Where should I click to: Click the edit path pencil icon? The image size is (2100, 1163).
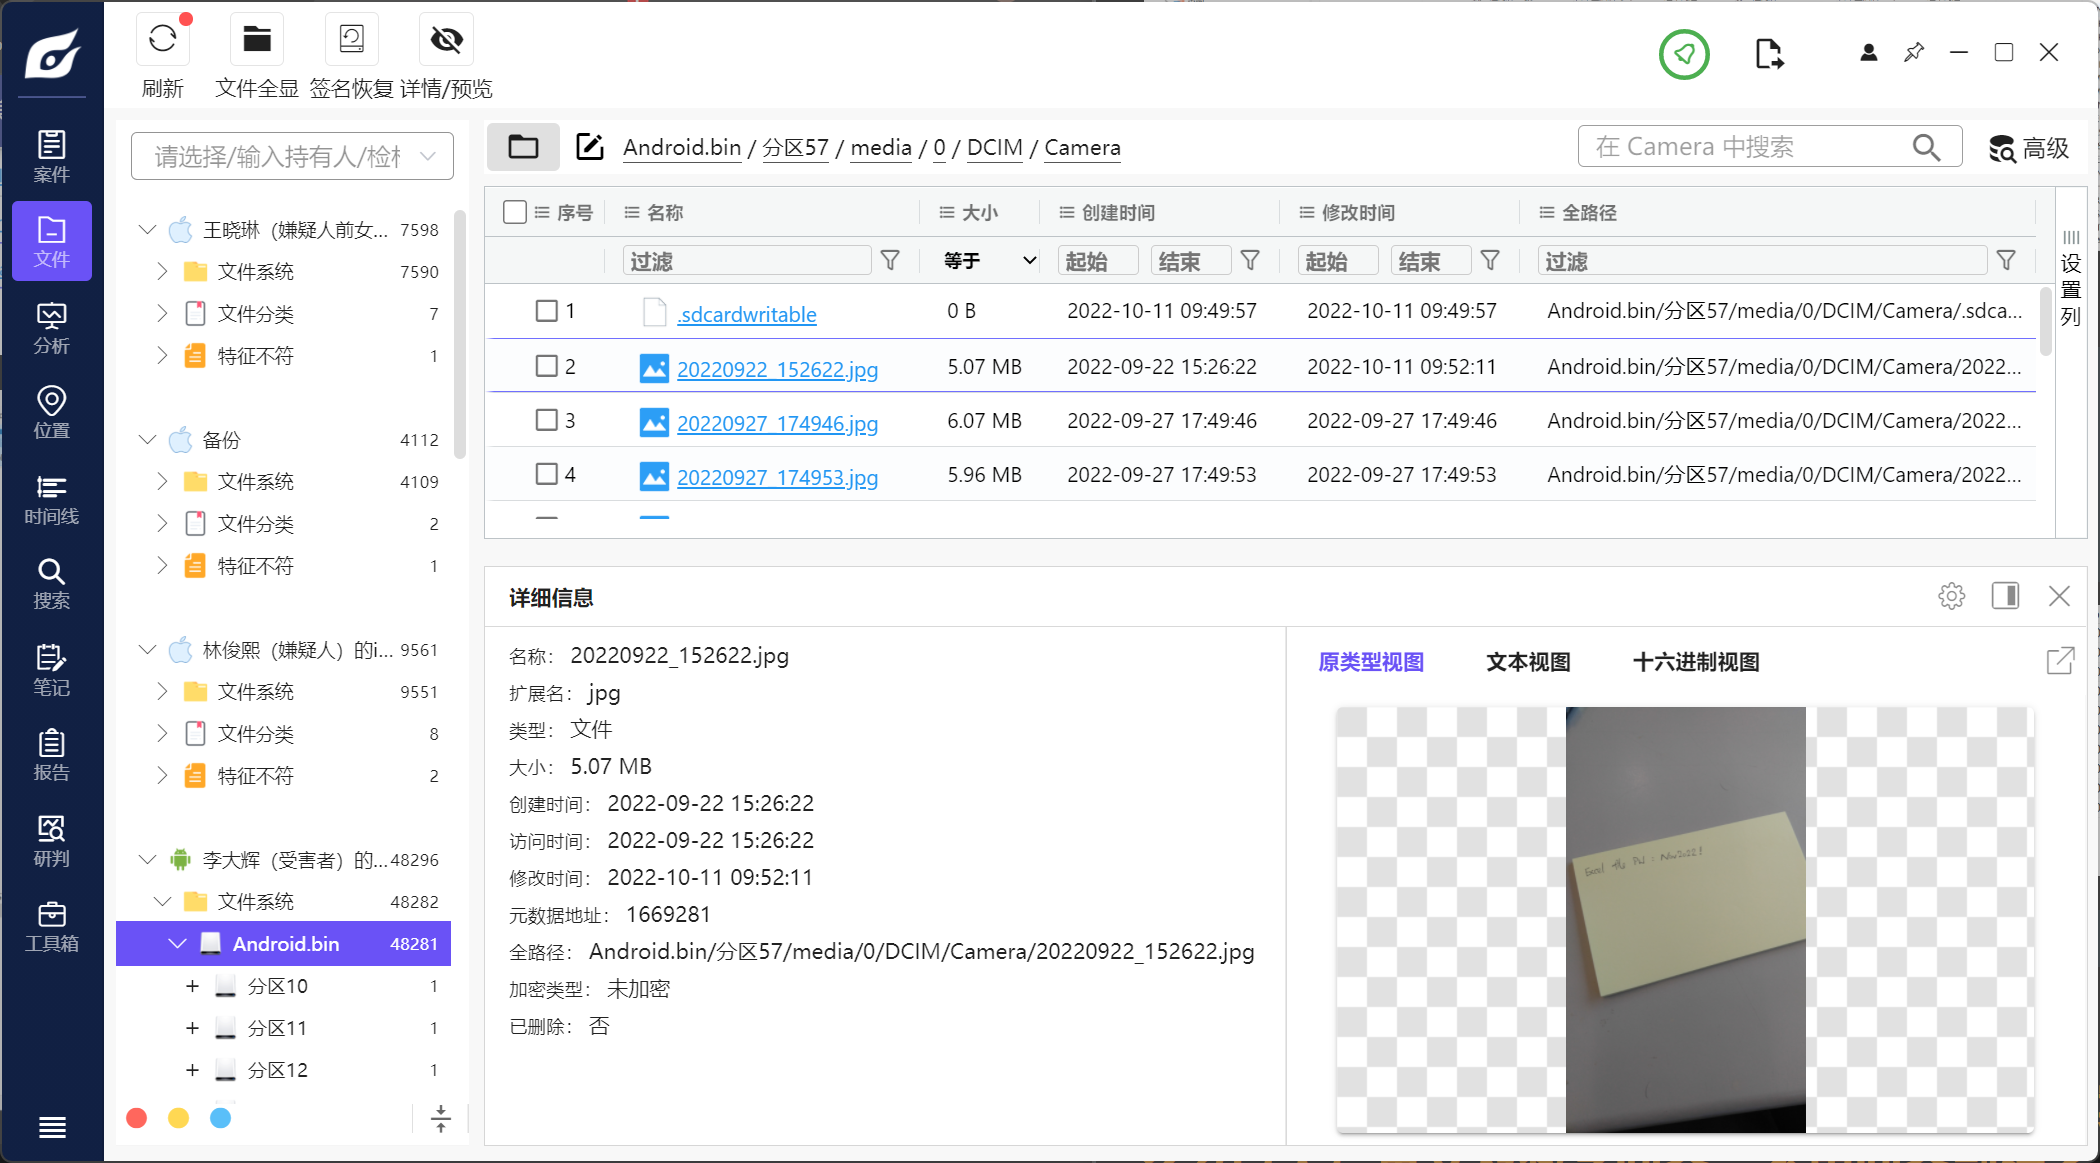590,147
